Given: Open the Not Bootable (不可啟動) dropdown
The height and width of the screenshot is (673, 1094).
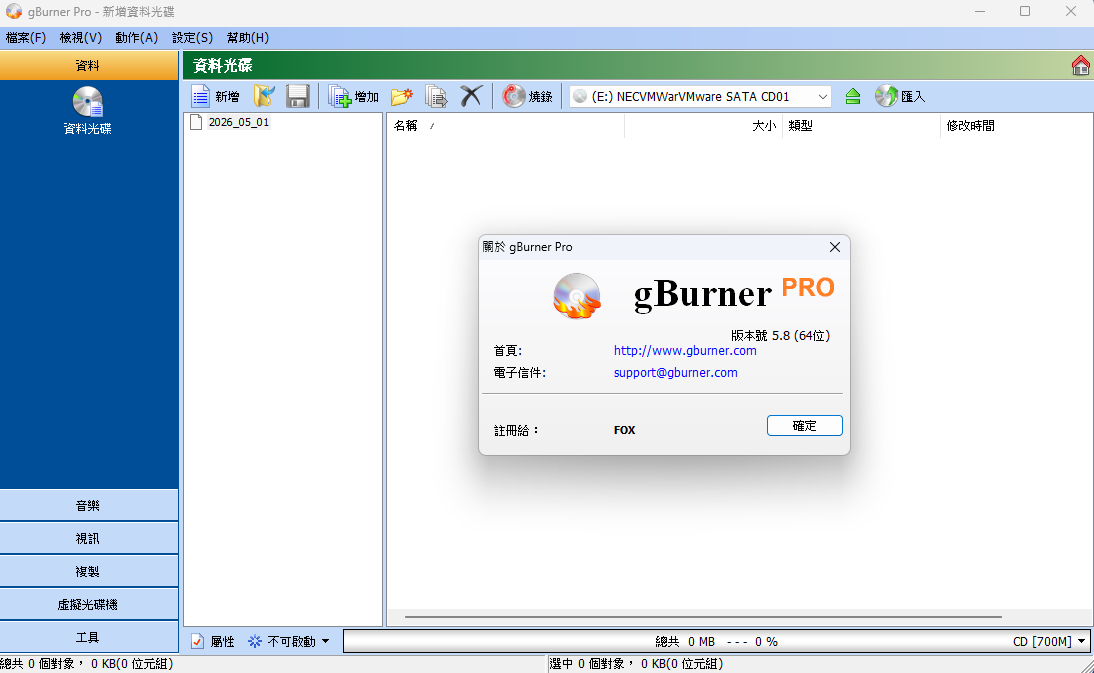Looking at the screenshot, I should pos(325,641).
